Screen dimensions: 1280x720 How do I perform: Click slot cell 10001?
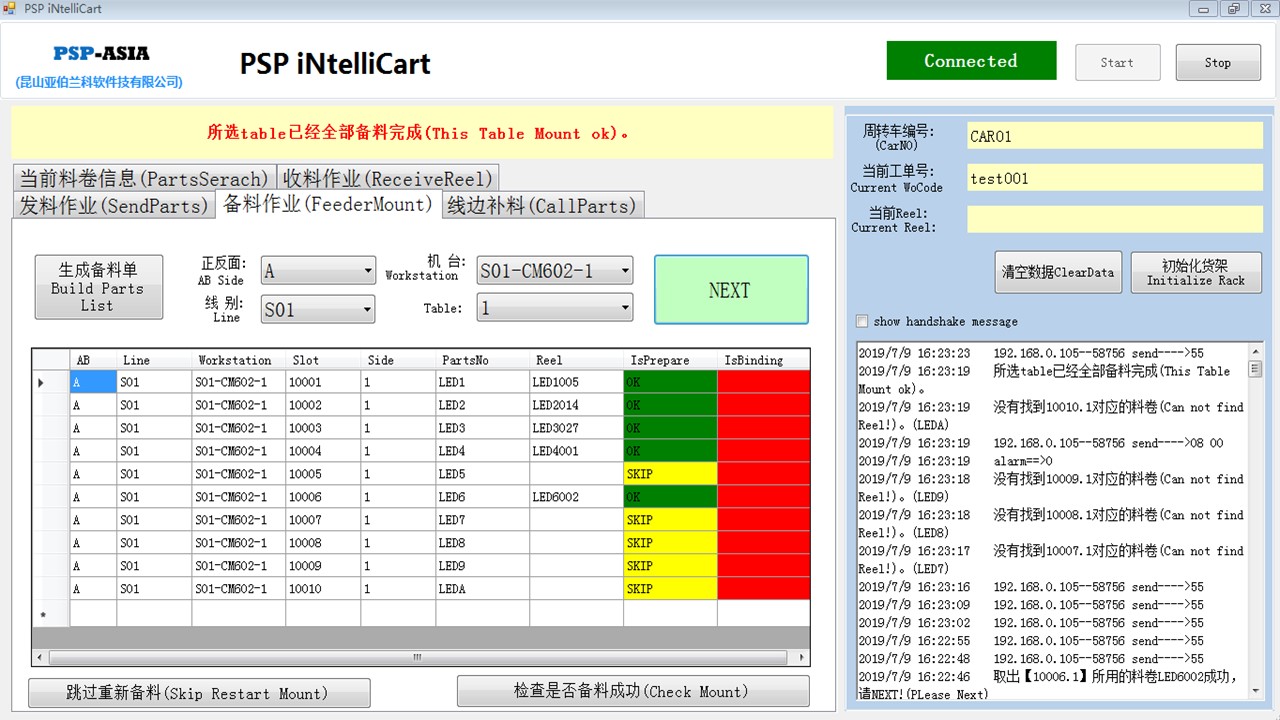coord(323,382)
